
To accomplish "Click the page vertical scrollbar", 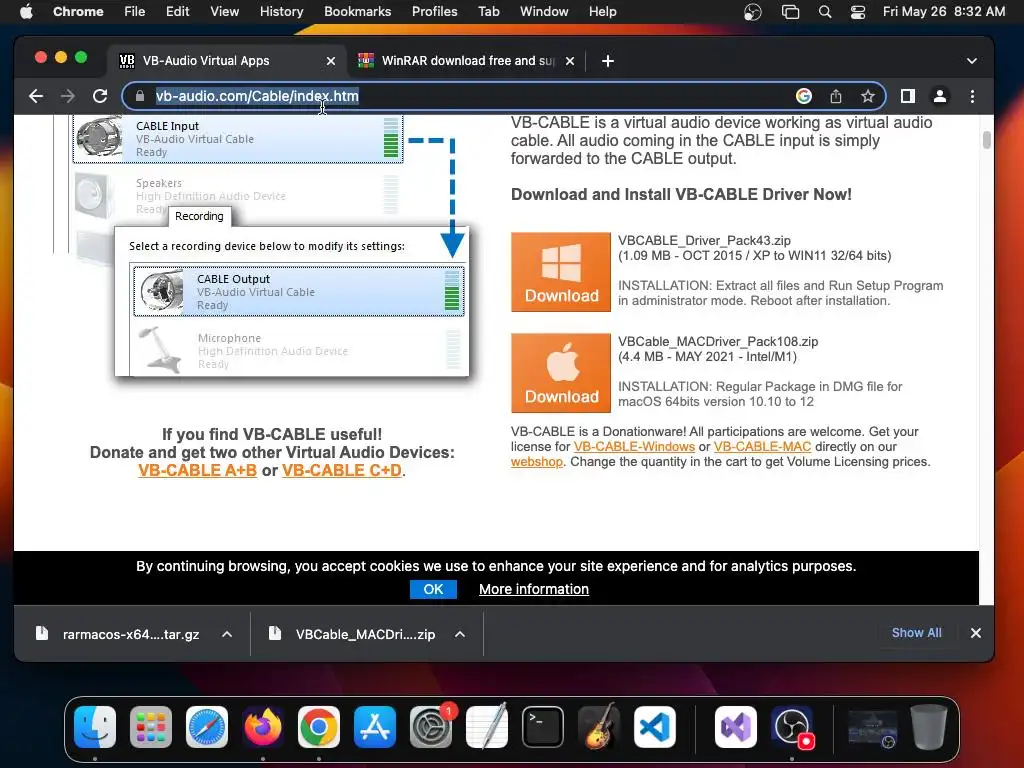I will point(986,140).
